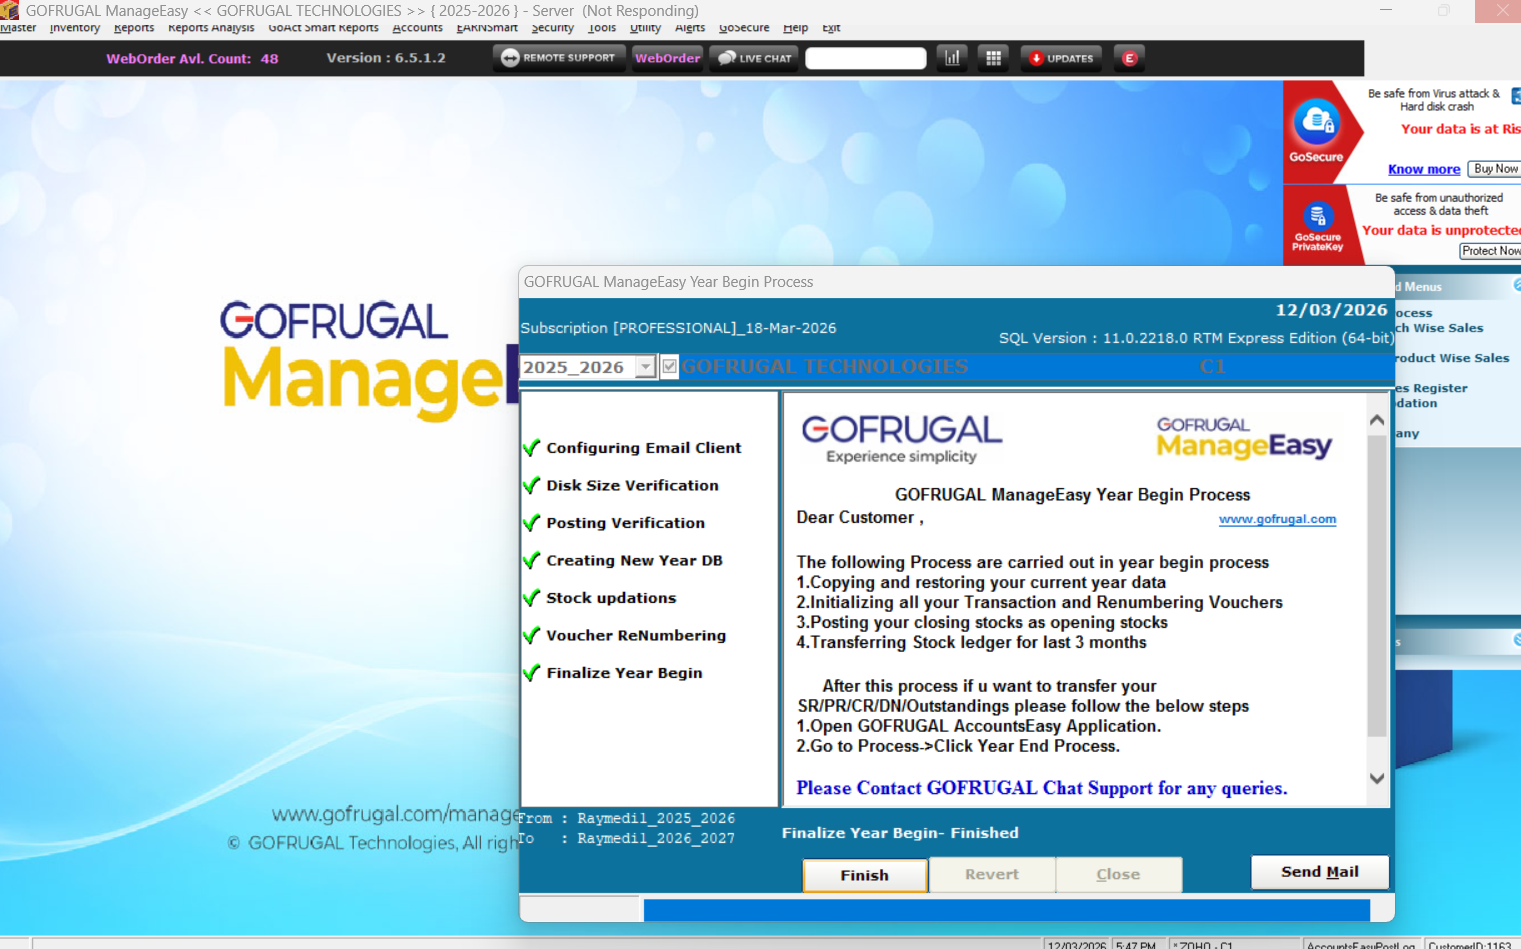
Task: Open the Tools menu
Action: pyautogui.click(x=602, y=28)
